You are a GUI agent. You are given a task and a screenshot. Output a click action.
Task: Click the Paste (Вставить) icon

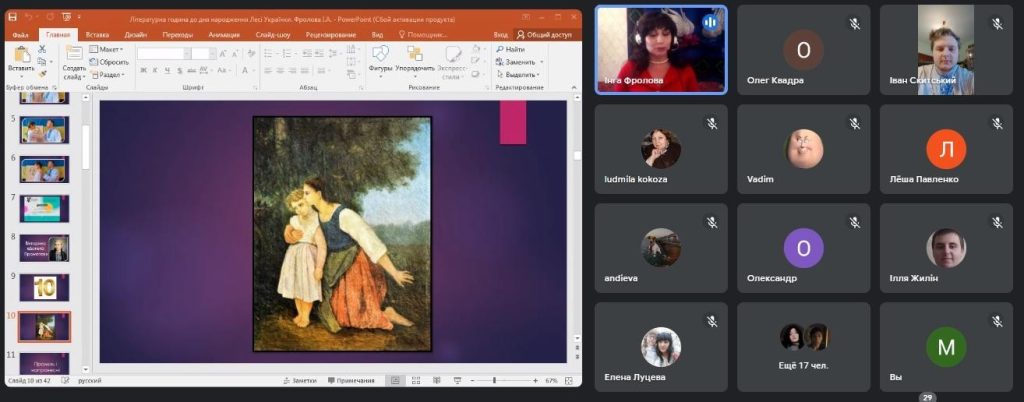(x=20, y=56)
